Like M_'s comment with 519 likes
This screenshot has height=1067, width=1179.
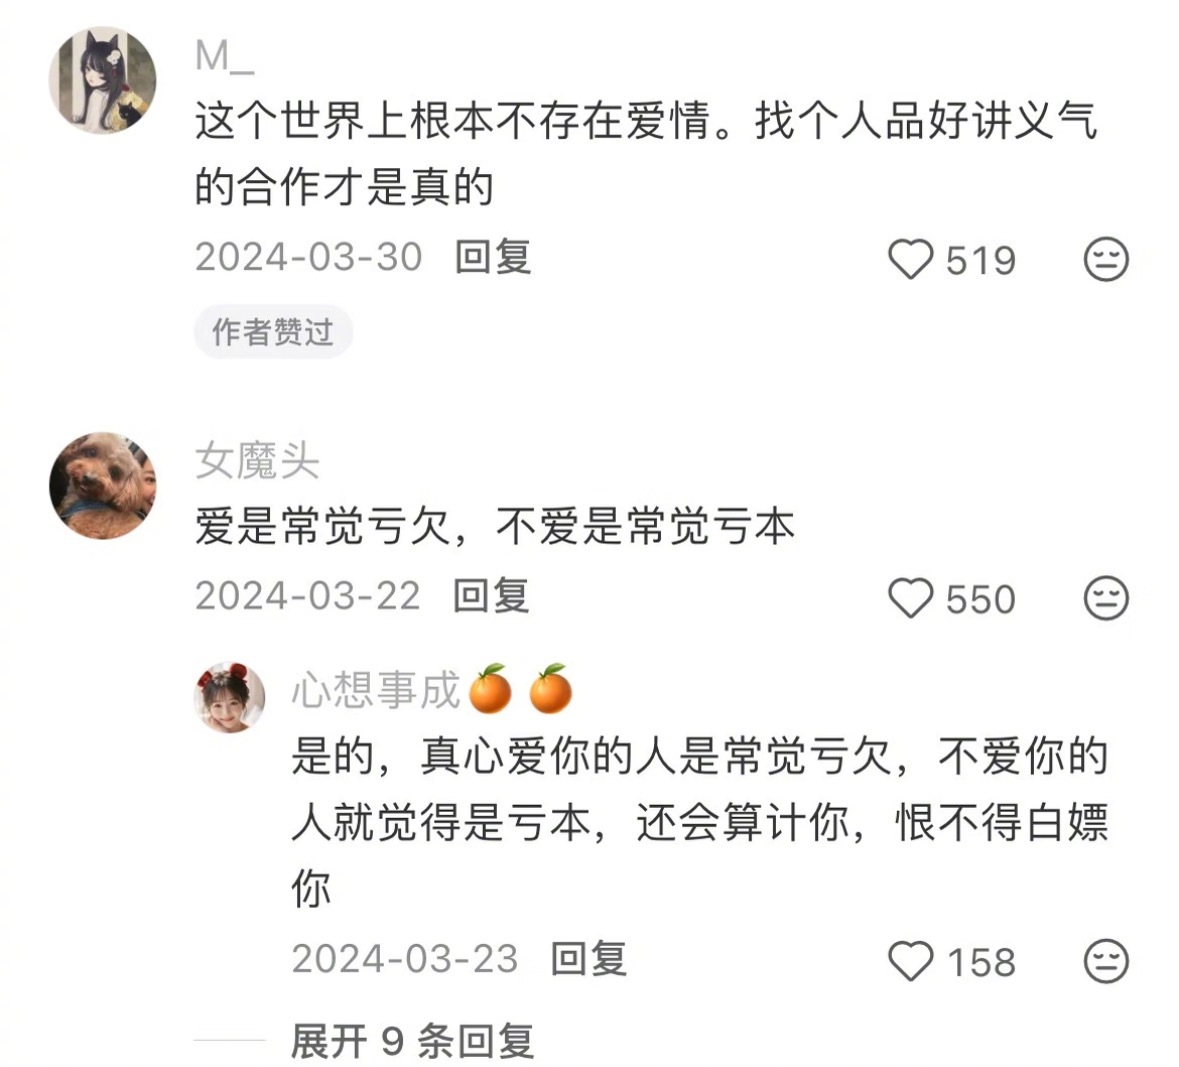coord(911,259)
